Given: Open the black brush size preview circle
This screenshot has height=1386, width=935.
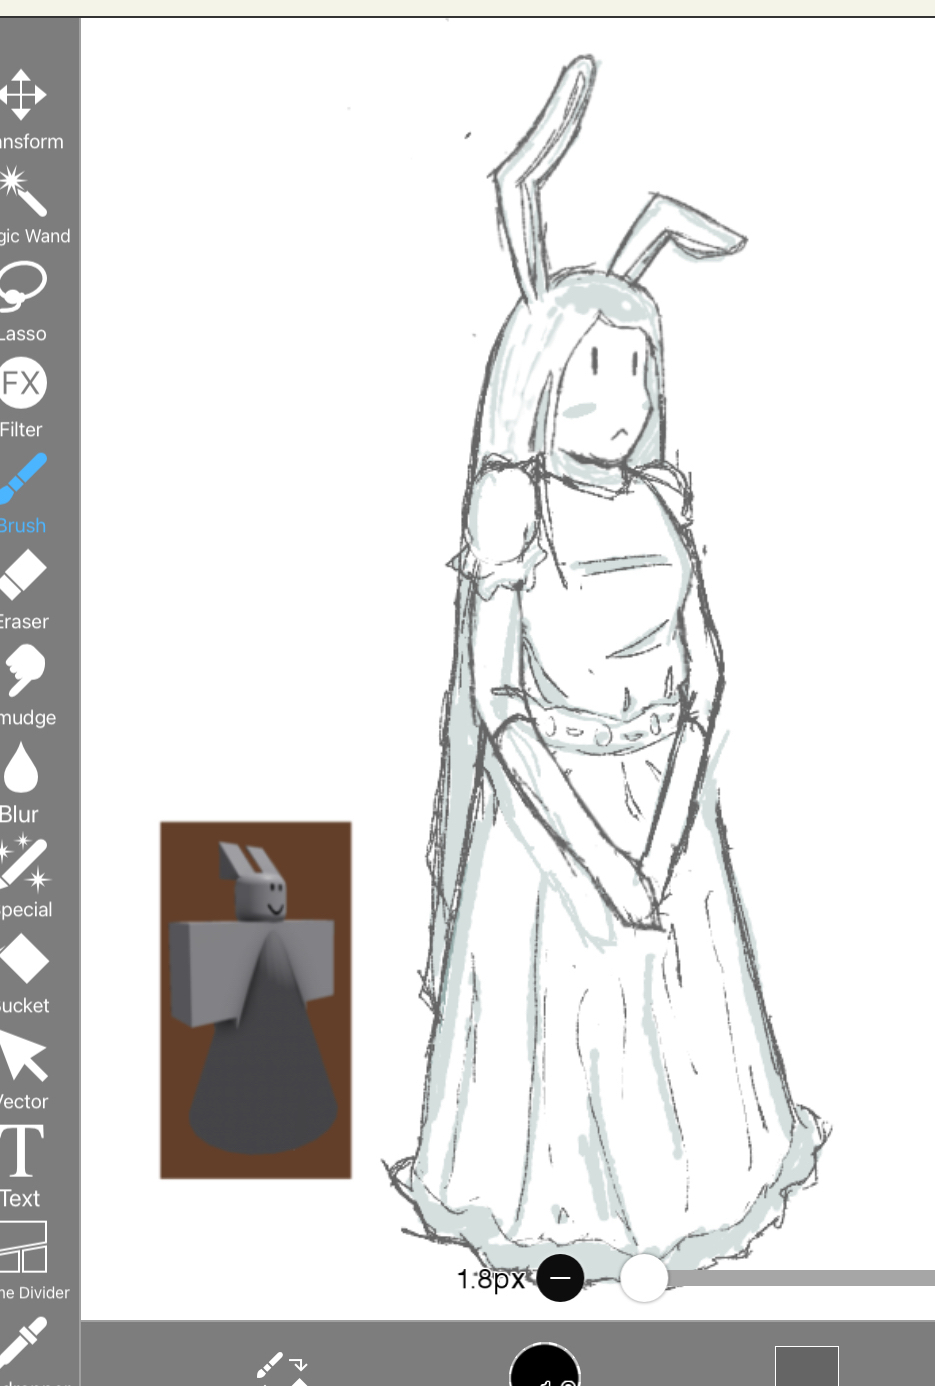Looking at the screenshot, I should [x=545, y=1368].
